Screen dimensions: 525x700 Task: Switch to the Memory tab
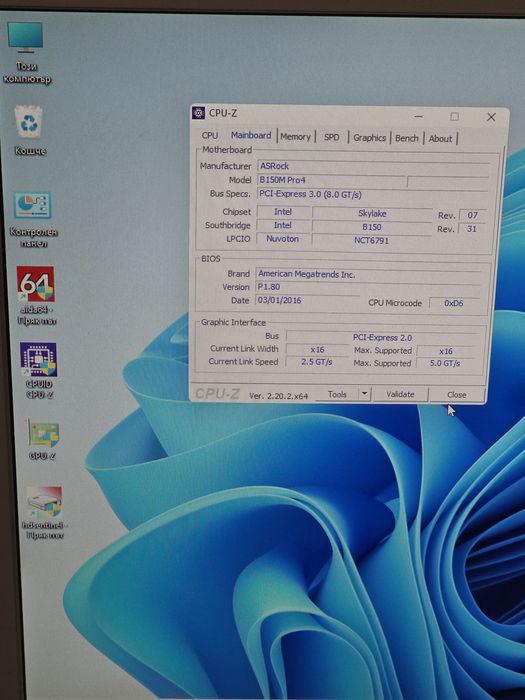click(295, 137)
